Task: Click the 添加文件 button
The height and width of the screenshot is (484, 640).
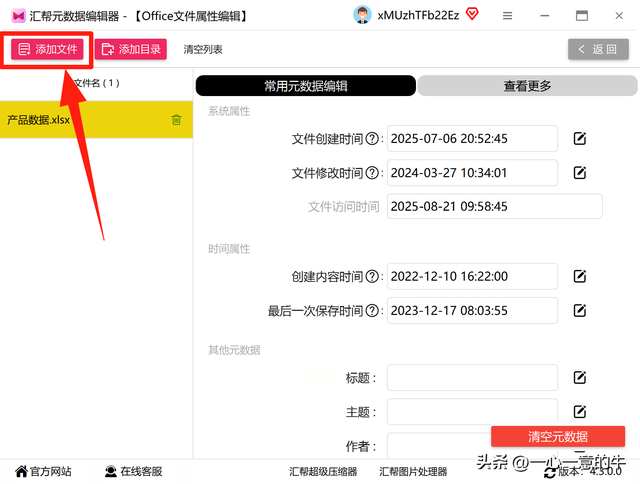Action: coord(47,49)
